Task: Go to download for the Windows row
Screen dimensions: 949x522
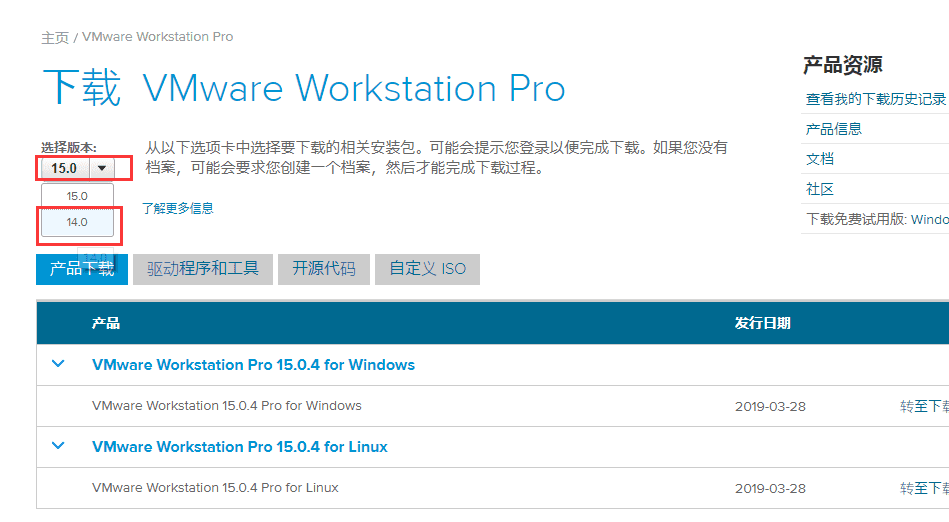Action: 924,406
